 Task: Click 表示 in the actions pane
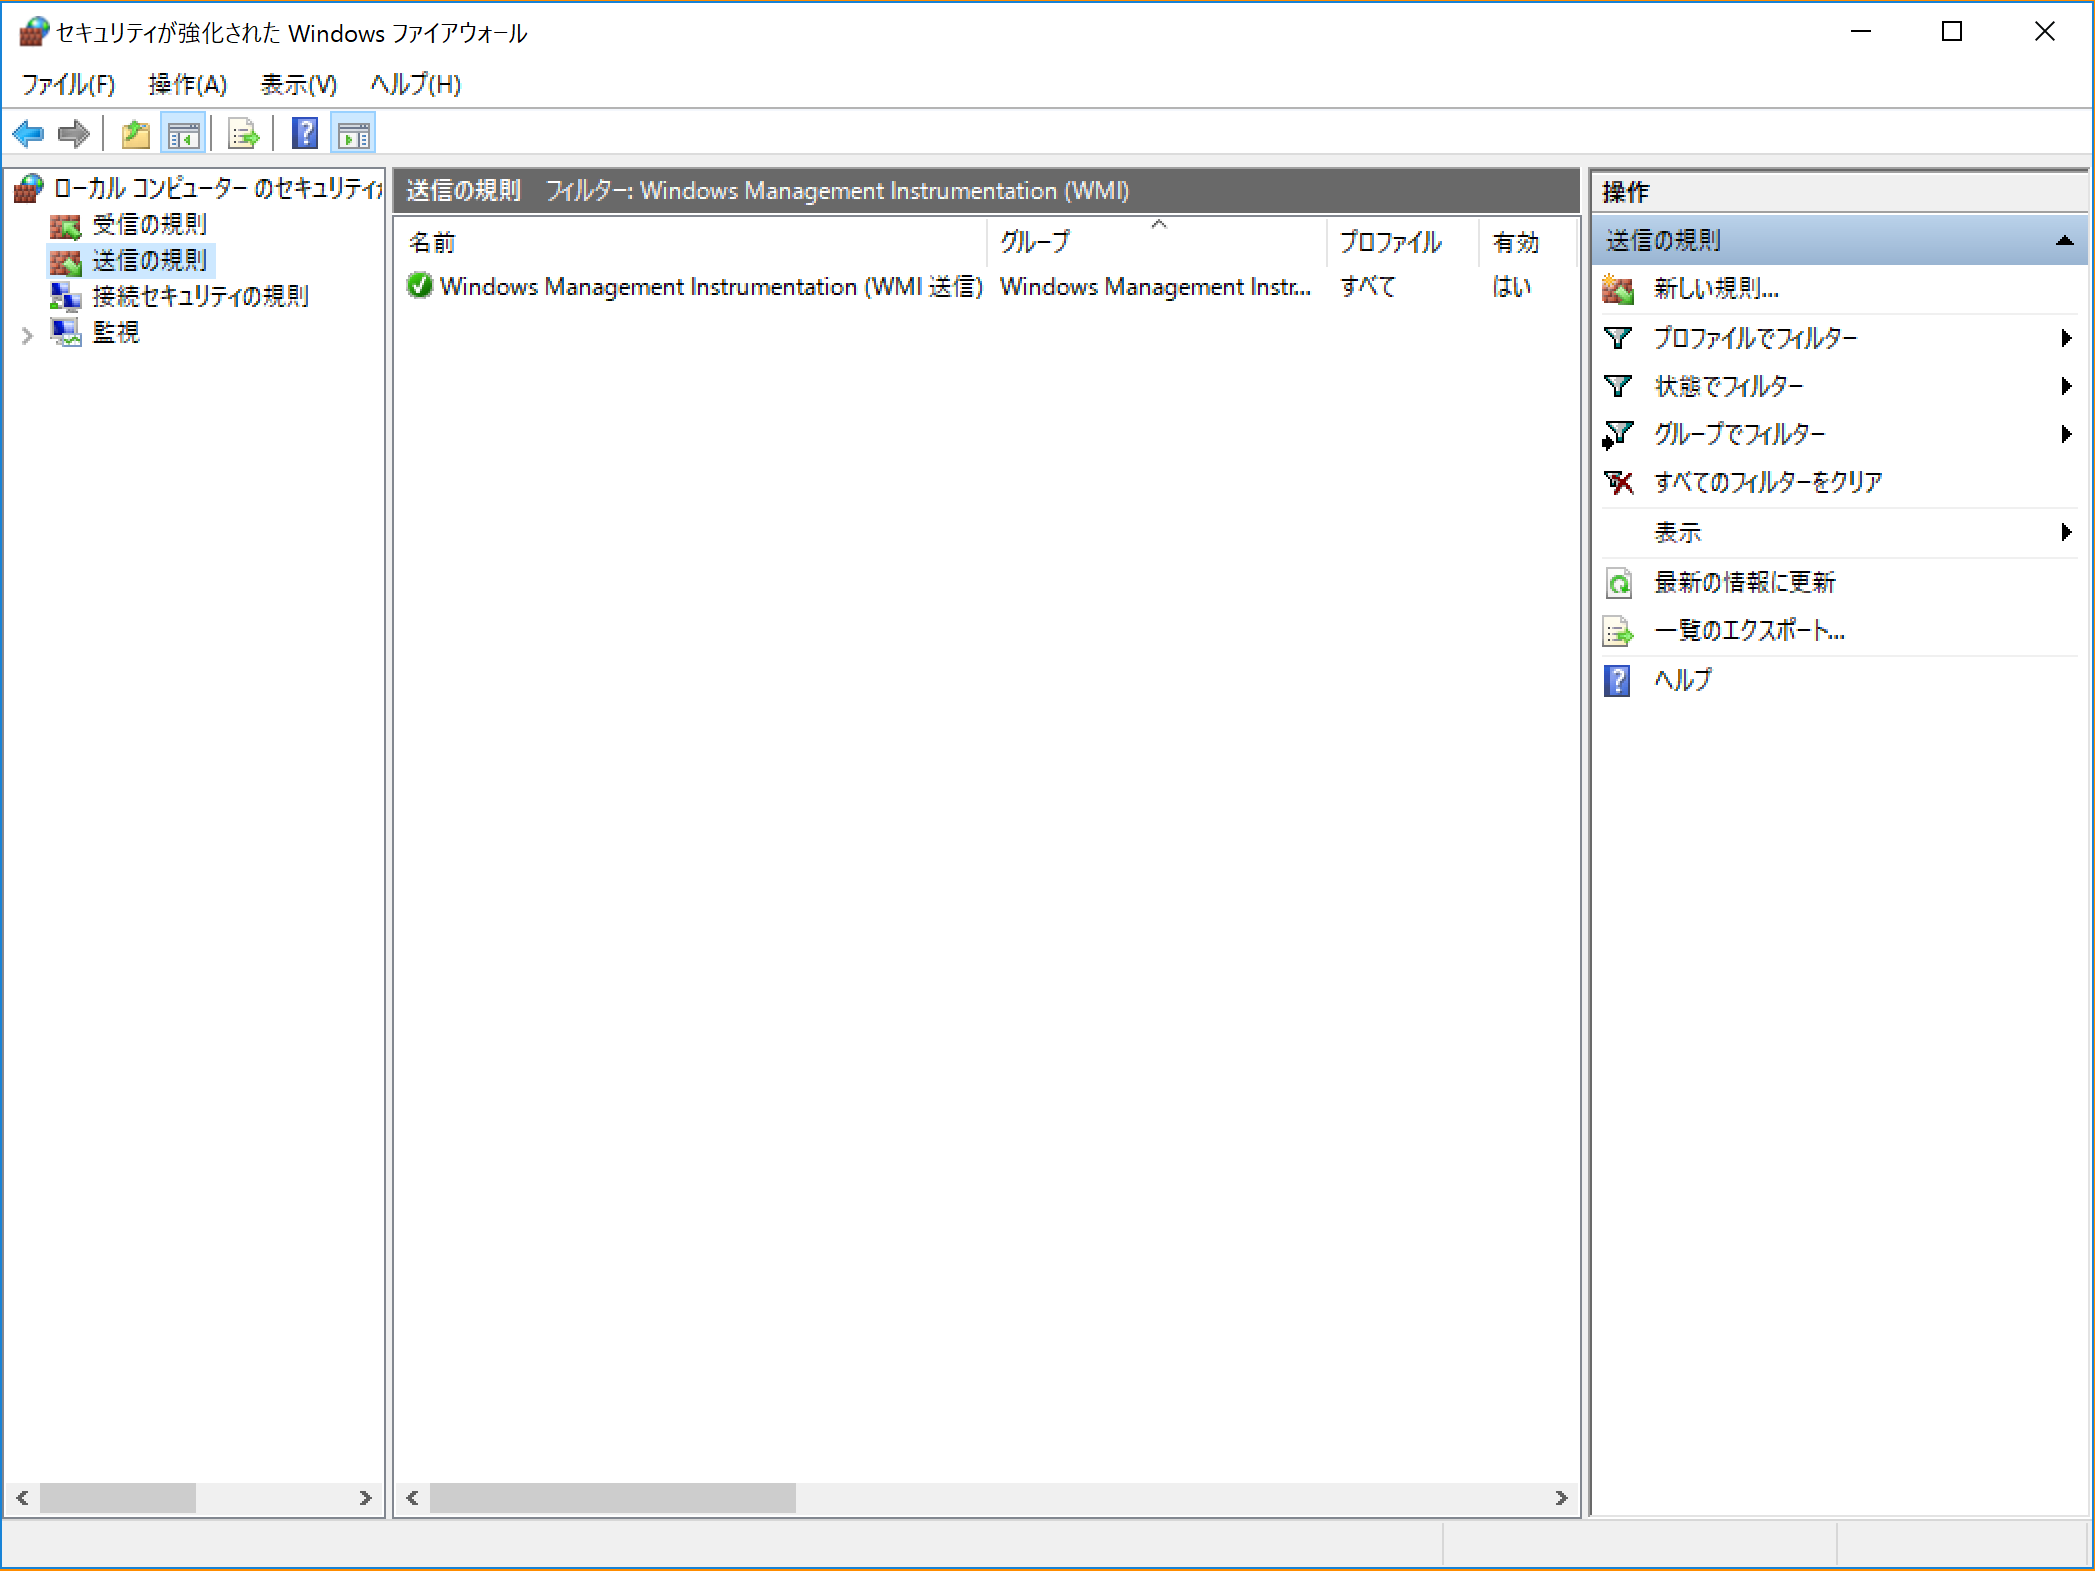pyautogui.click(x=1677, y=532)
